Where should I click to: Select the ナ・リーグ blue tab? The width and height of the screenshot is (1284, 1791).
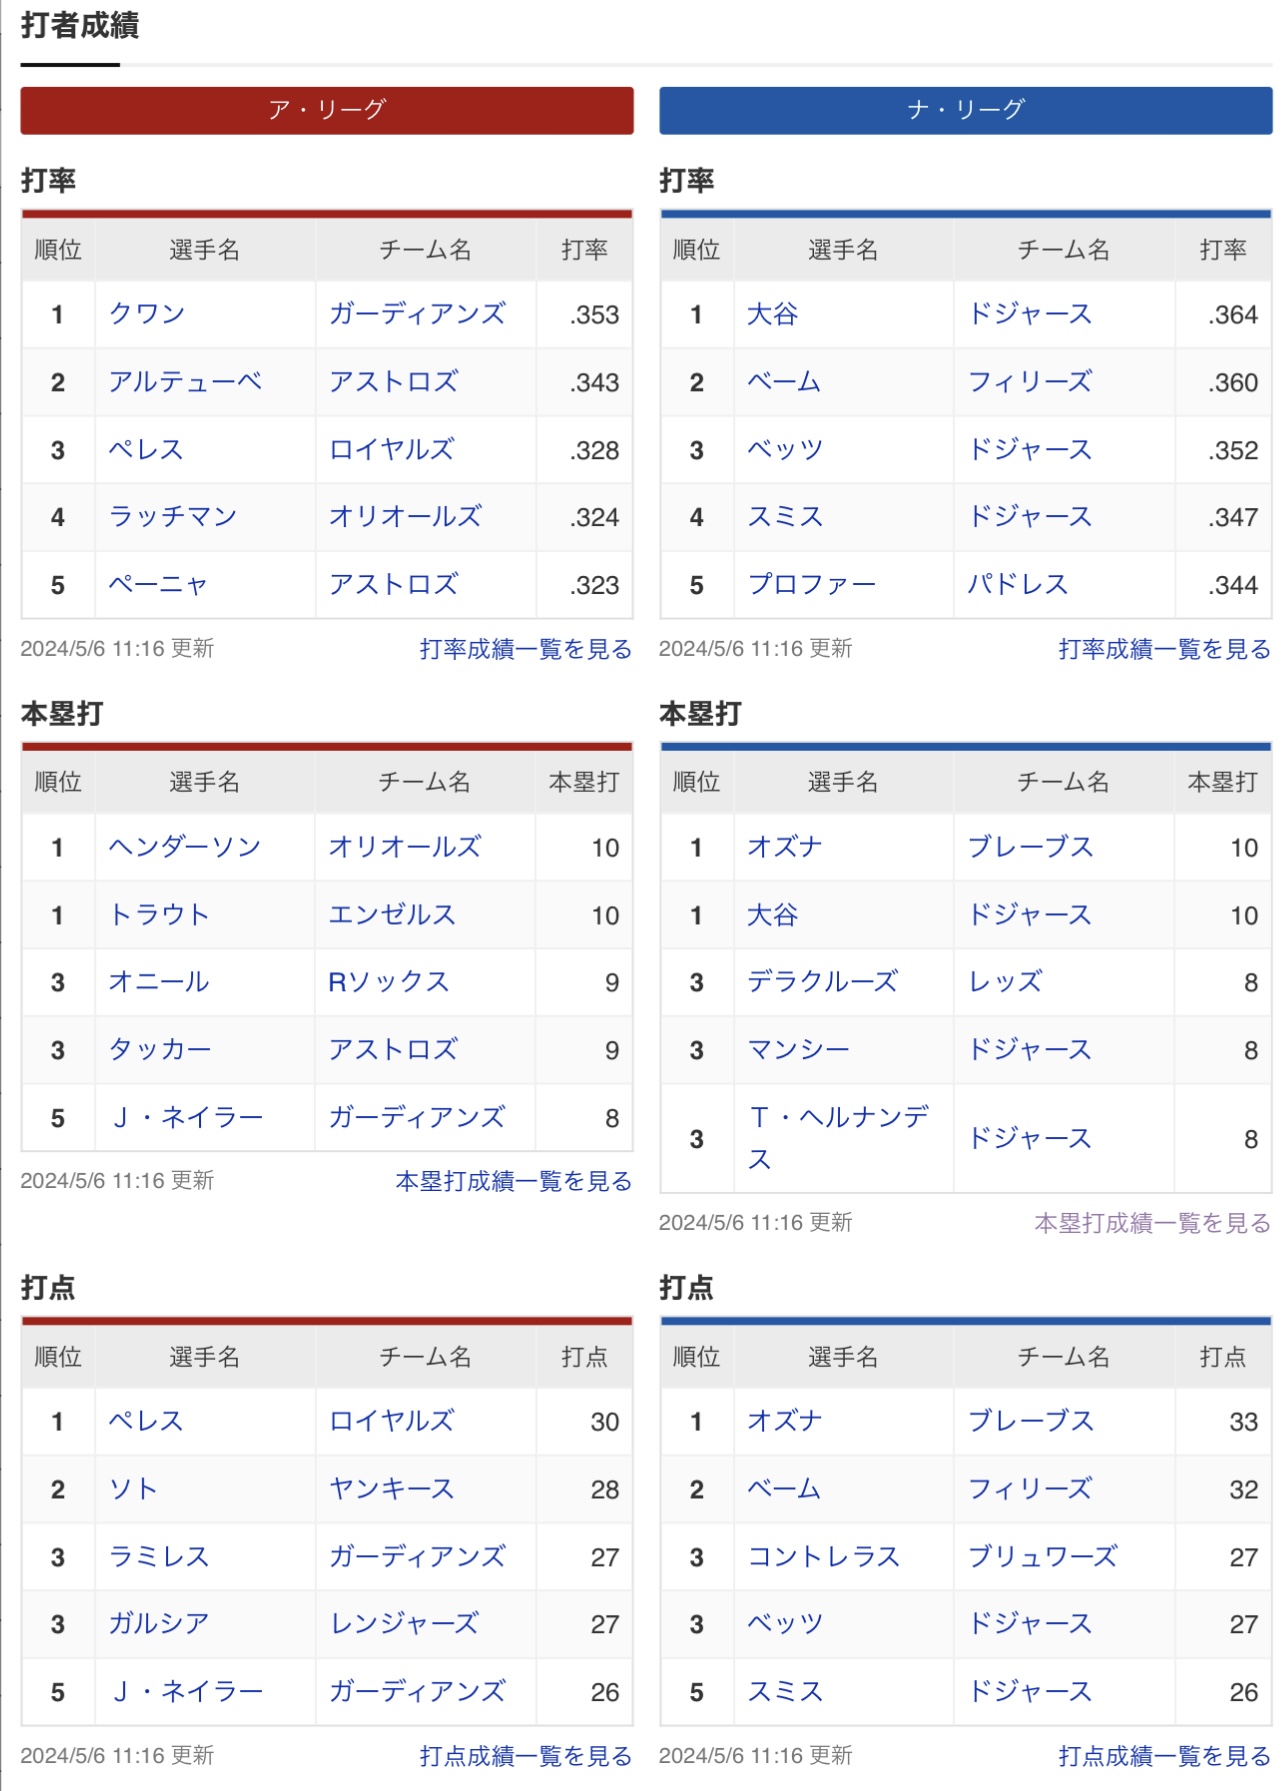[965, 110]
